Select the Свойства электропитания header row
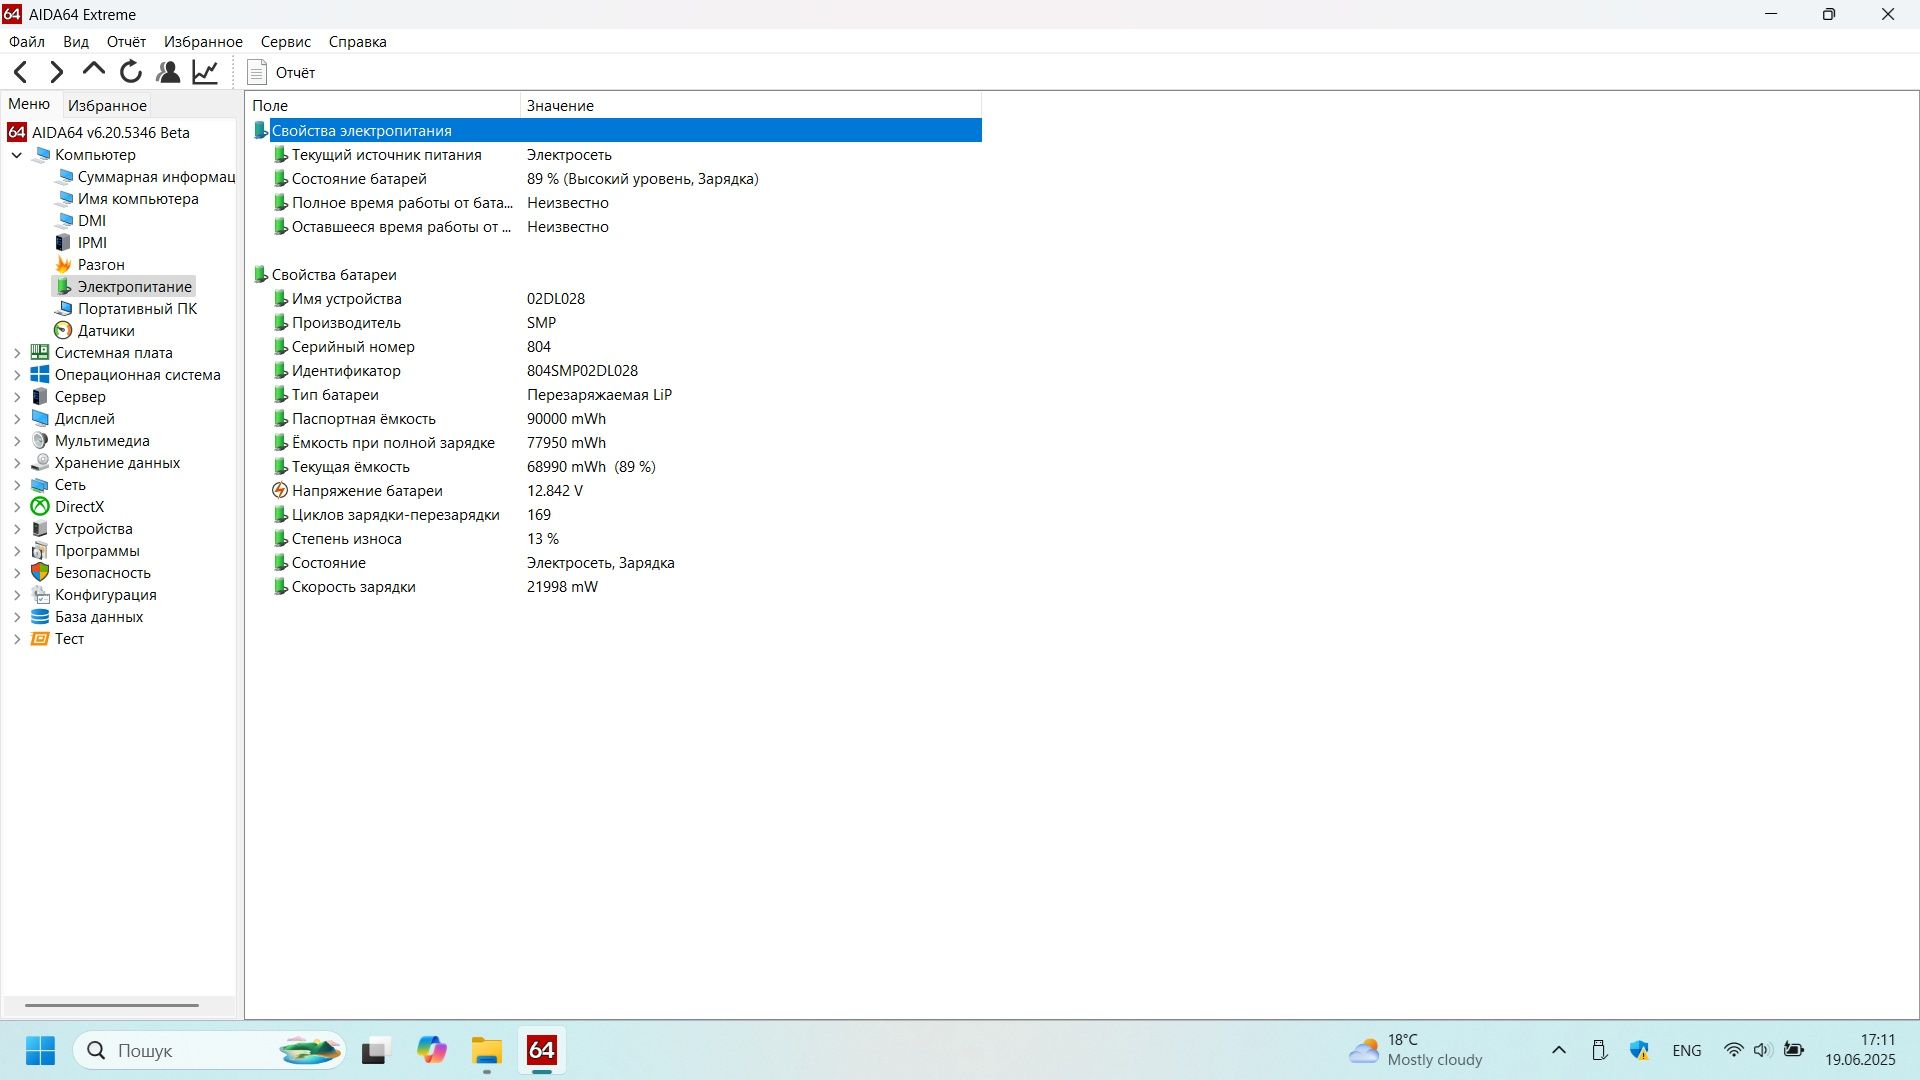 click(x=616, y=131)
